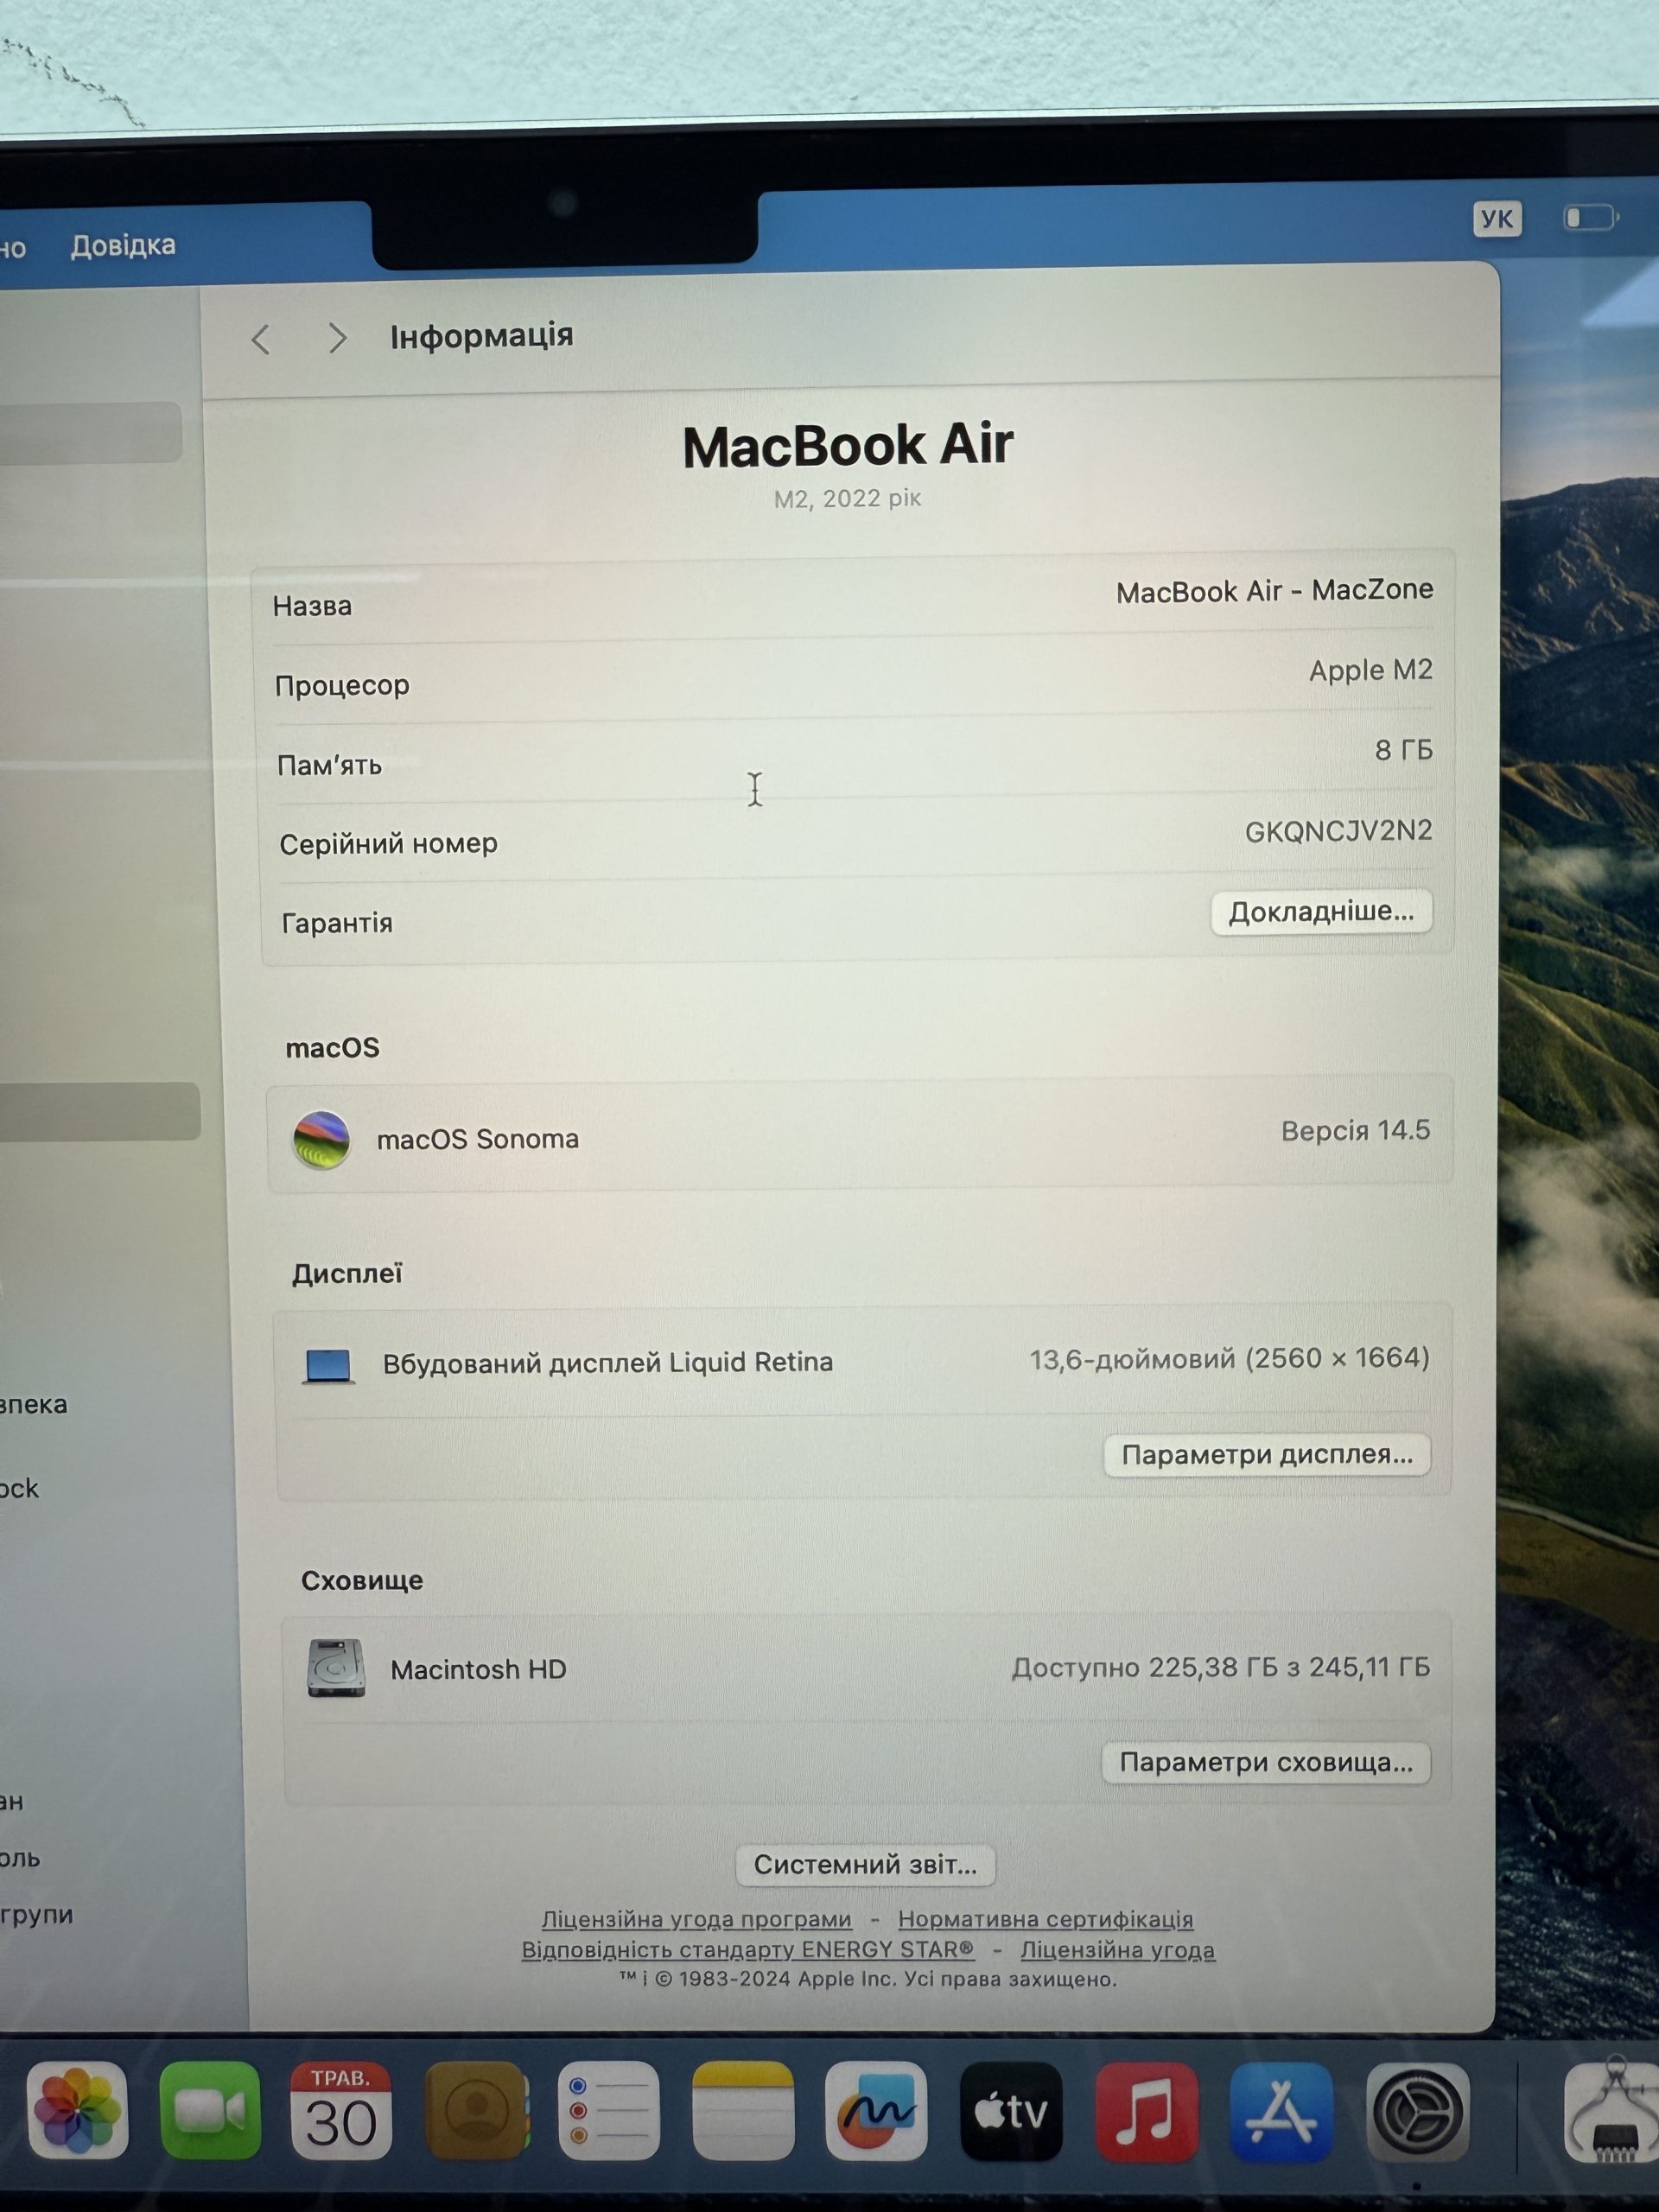This screenshot has width=1659, height=2212.
Task: Click Доступно 225,38 ГБ з 245,11 ГБ
Action: tap(1220, 1667)
